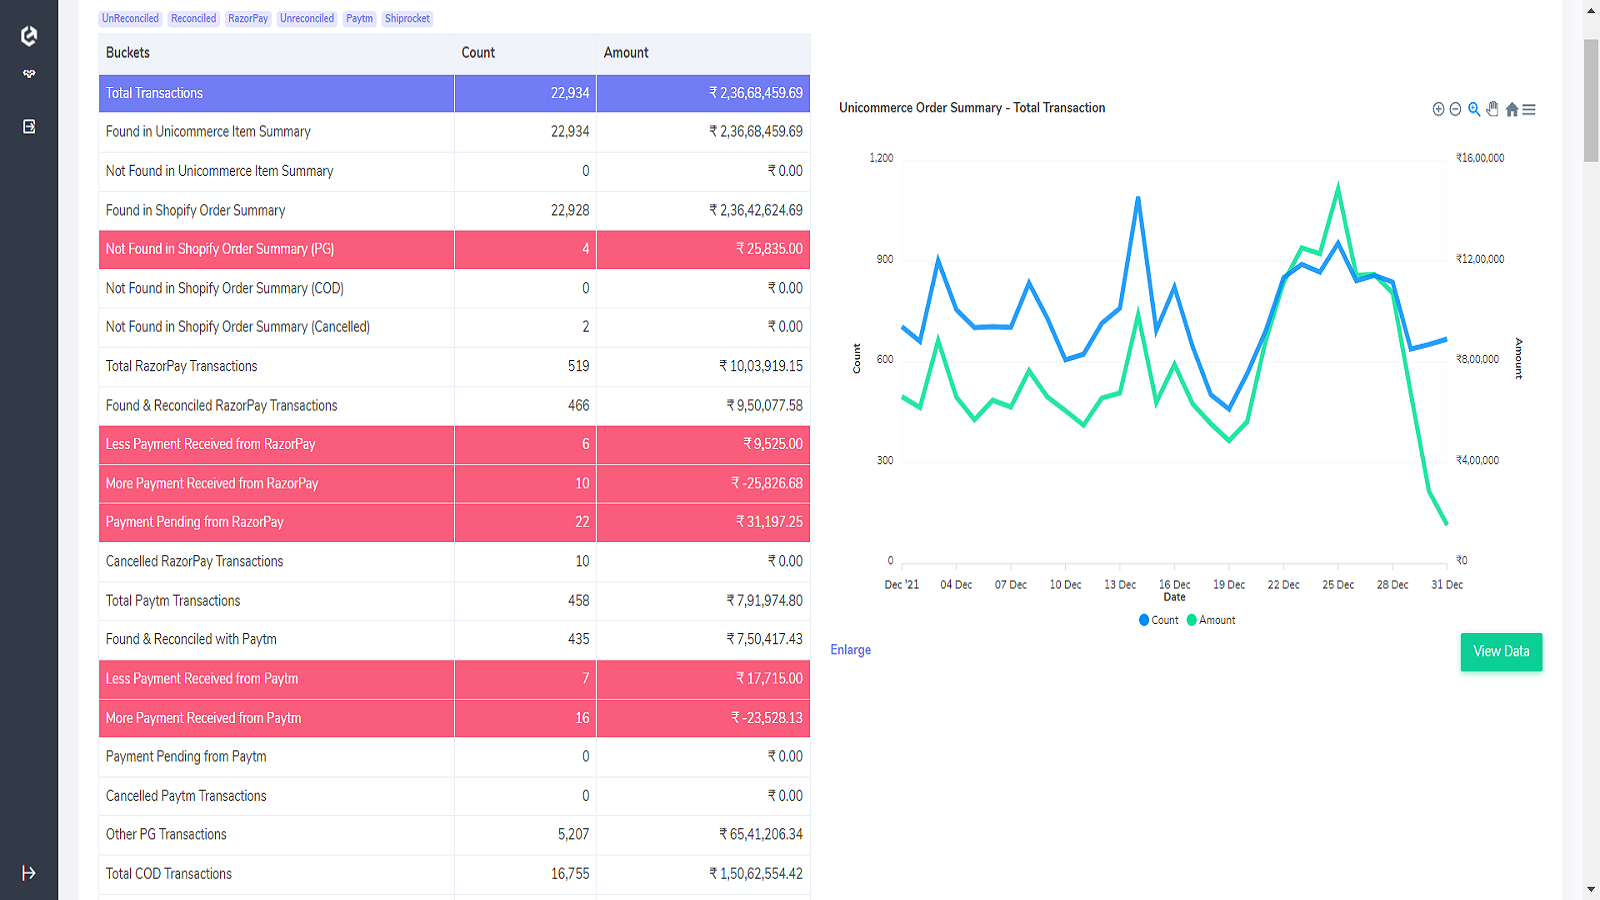
Task: Reset chart zoom with home icon
Action: (x=1512, y=109)
